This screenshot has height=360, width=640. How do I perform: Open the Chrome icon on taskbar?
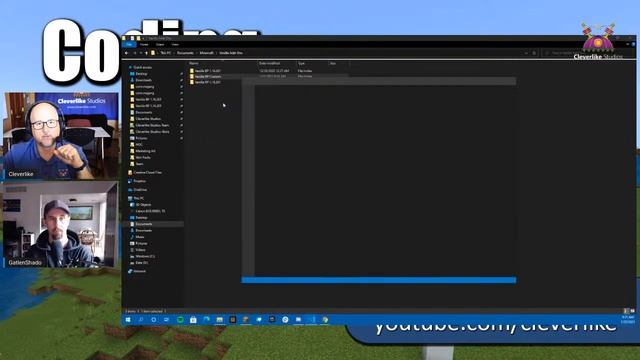tap(325, 320)
